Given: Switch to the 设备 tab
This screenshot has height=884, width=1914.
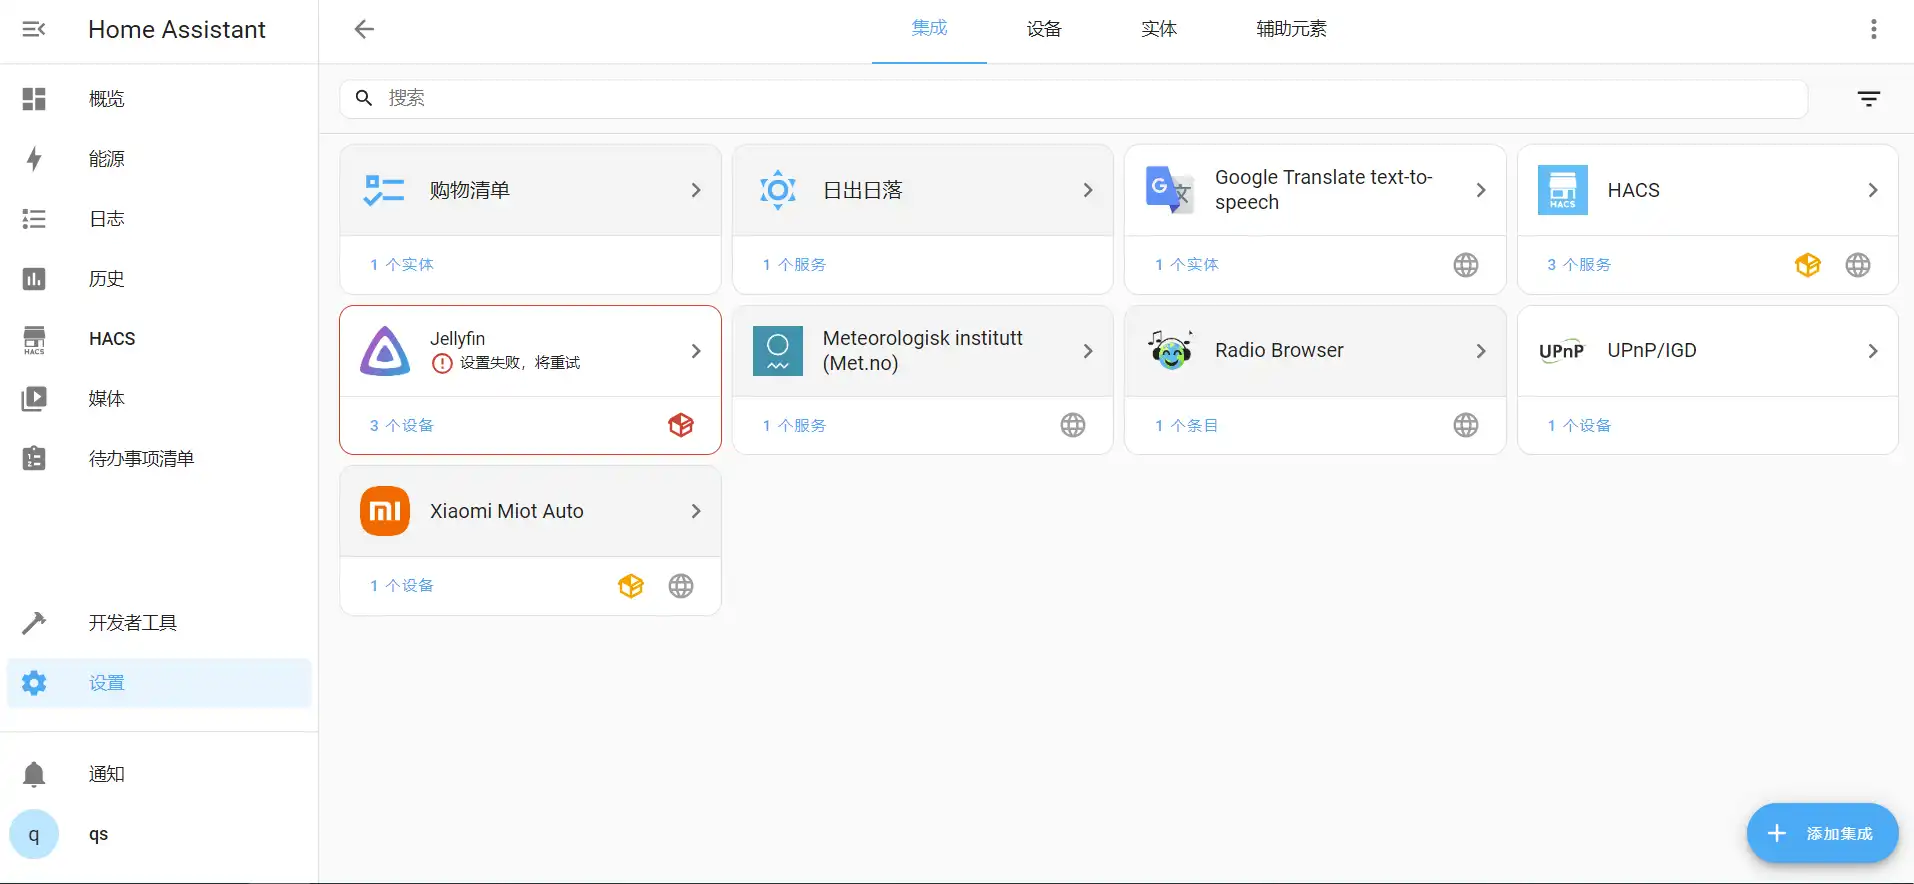Looking at the screenshot, I should (1044, 29).
